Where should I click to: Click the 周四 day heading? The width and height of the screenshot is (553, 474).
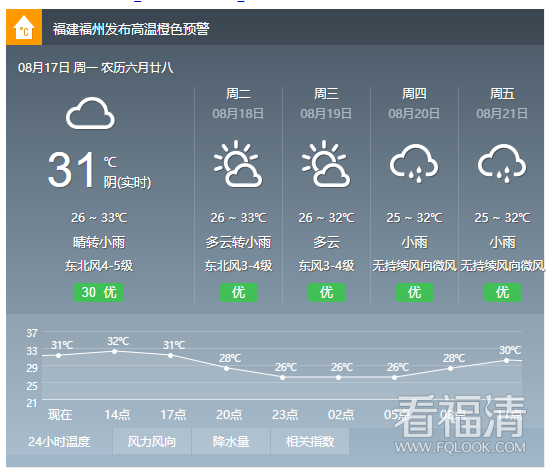(414, 94)
